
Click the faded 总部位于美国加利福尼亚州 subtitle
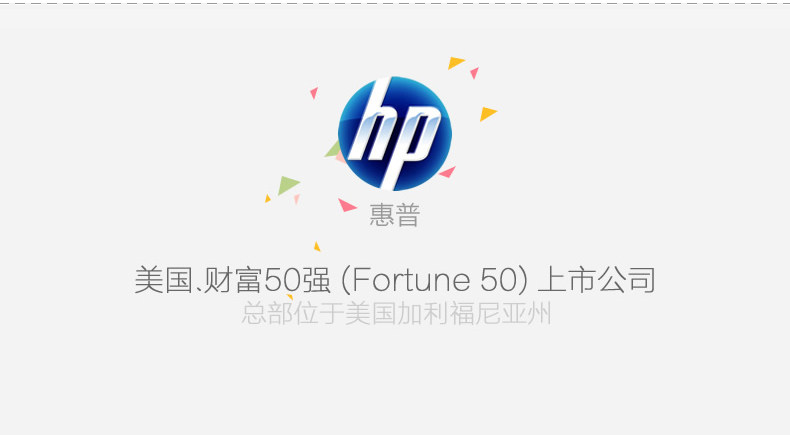click(396, 313)
